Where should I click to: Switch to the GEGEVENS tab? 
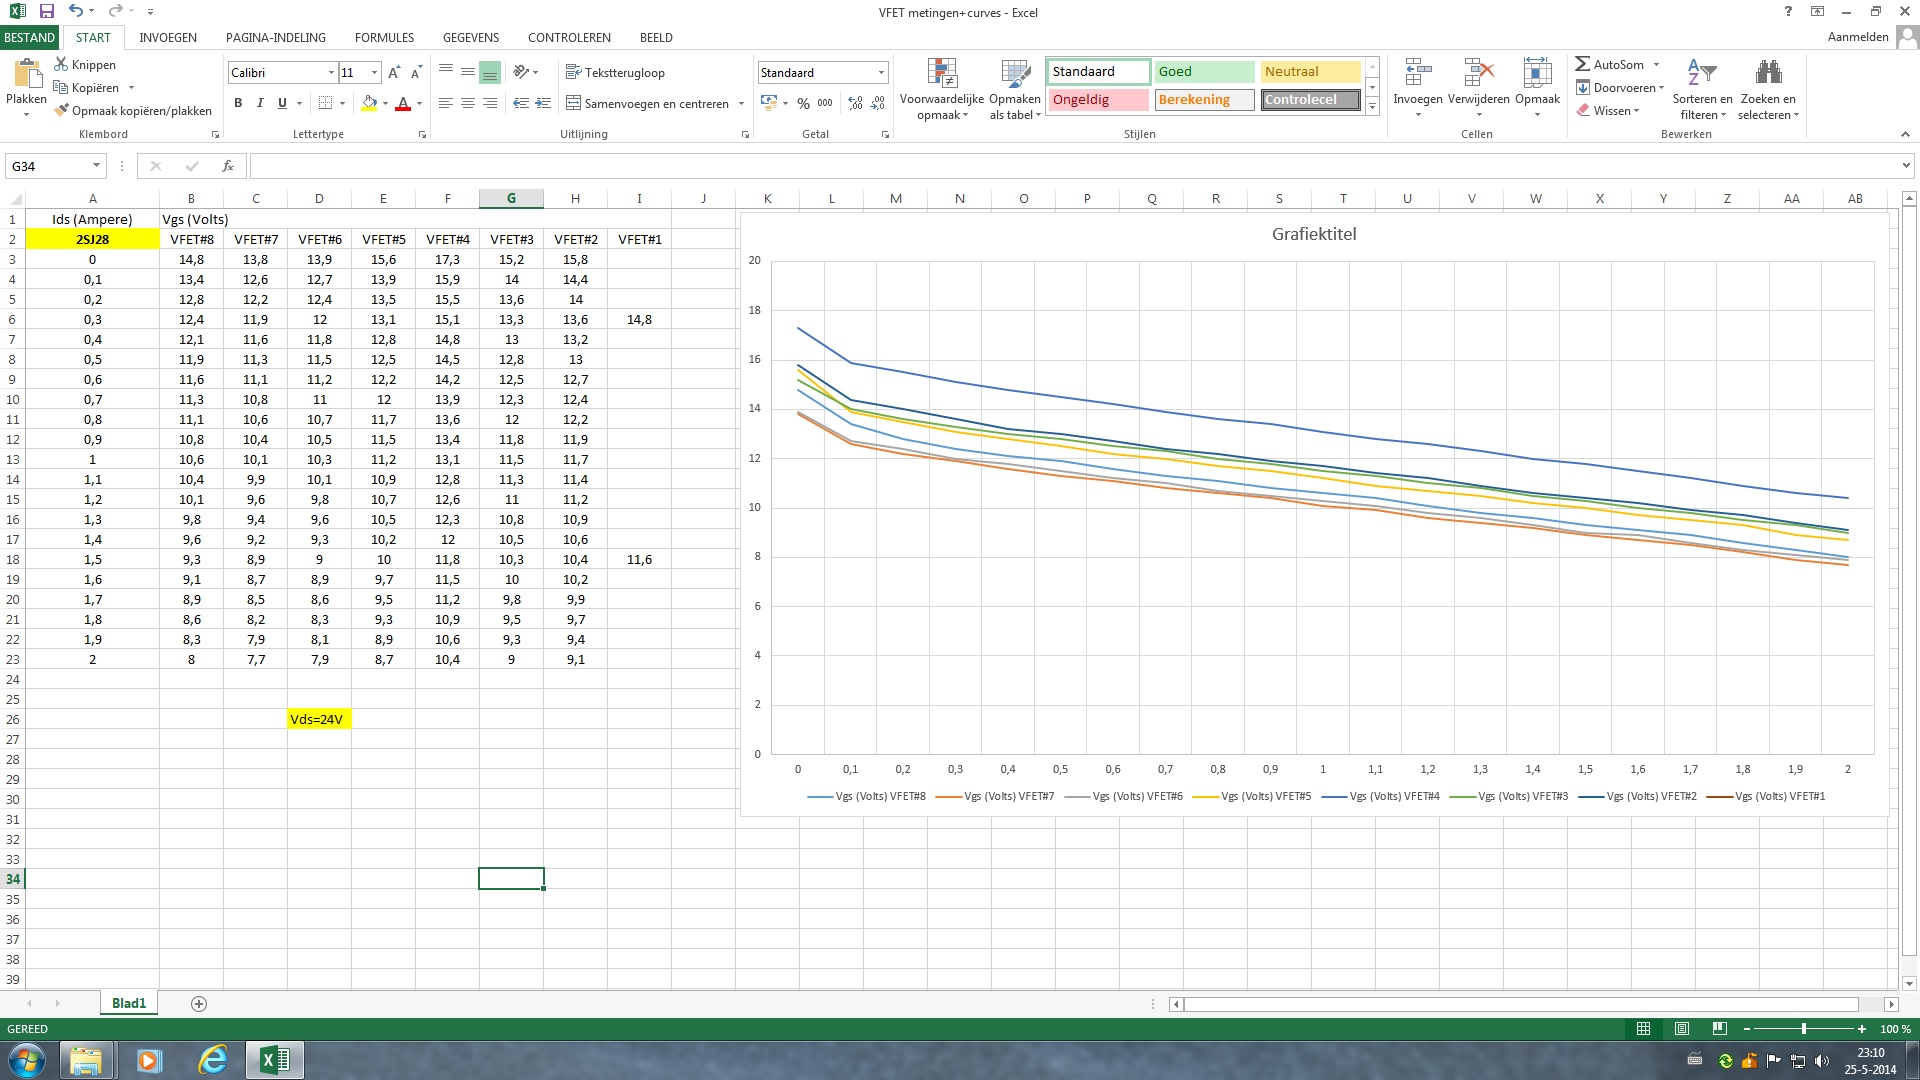[x=471, y=37]
